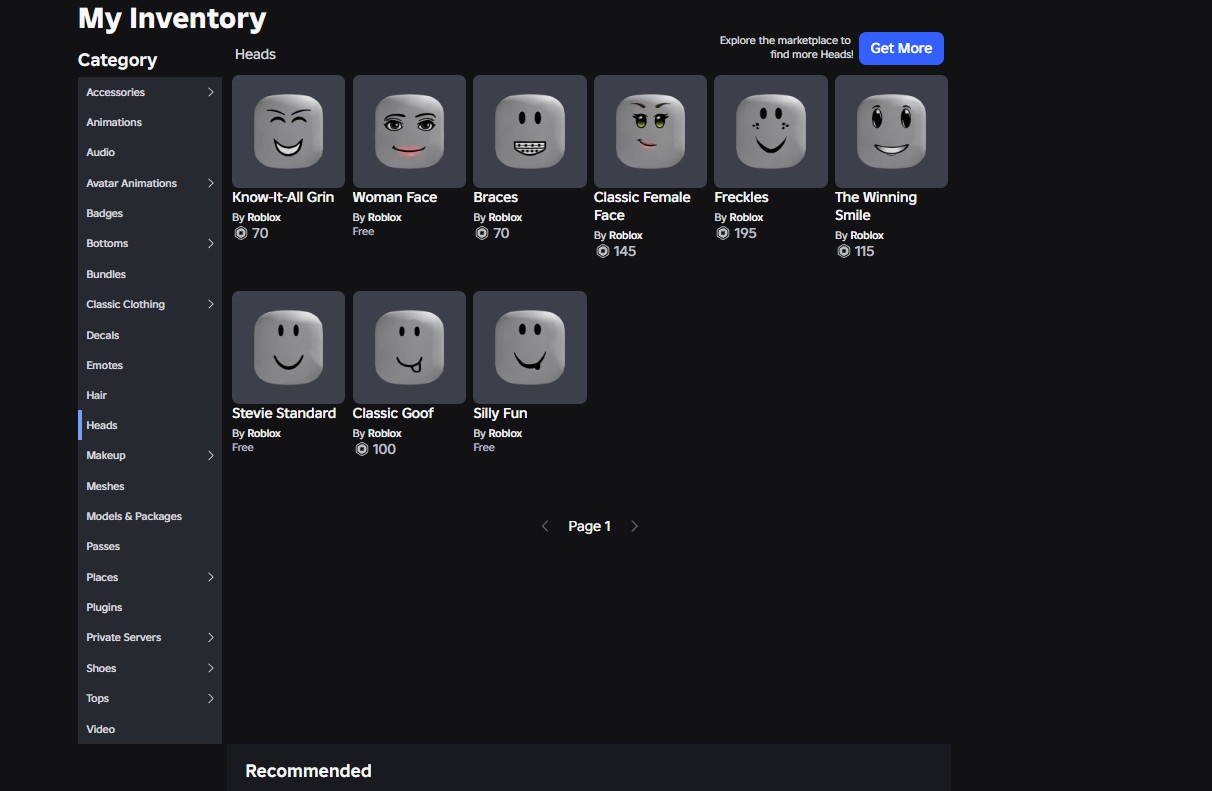The image size is (1212, 791).
Task: Go to the next page arrow
Action: pos(634,526)
